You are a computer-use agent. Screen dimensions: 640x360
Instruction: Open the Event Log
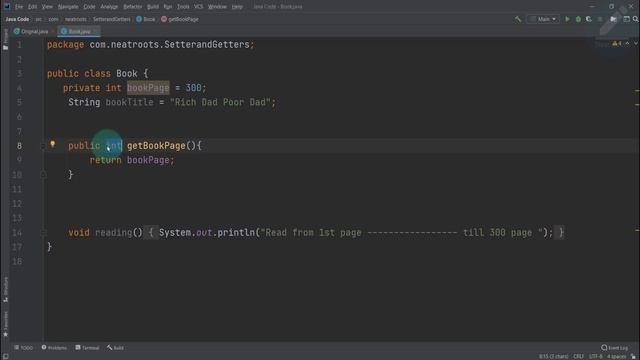[x=615, y=348]
